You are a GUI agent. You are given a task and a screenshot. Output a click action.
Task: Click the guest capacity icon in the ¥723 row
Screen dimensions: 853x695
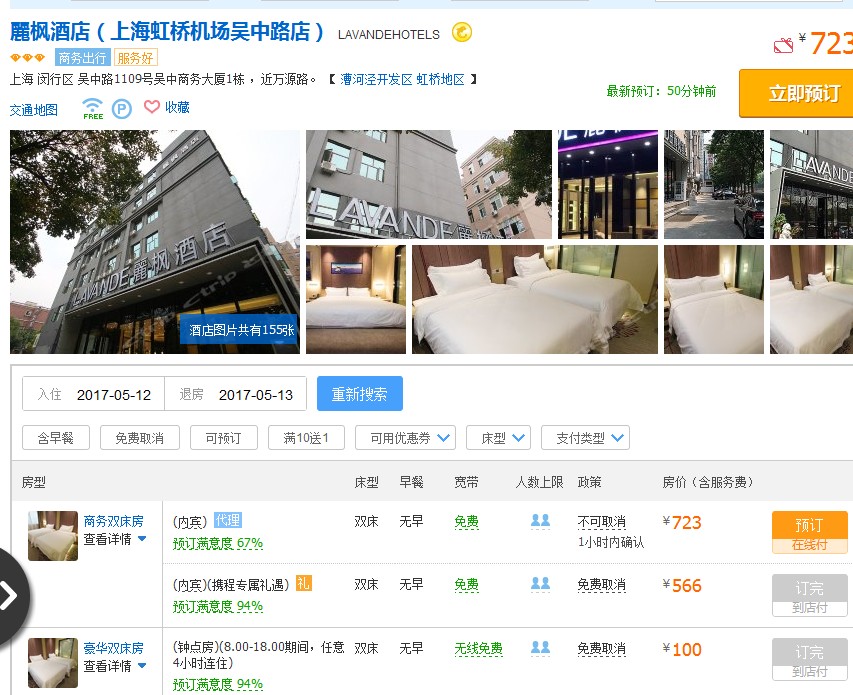click(540, 521)
